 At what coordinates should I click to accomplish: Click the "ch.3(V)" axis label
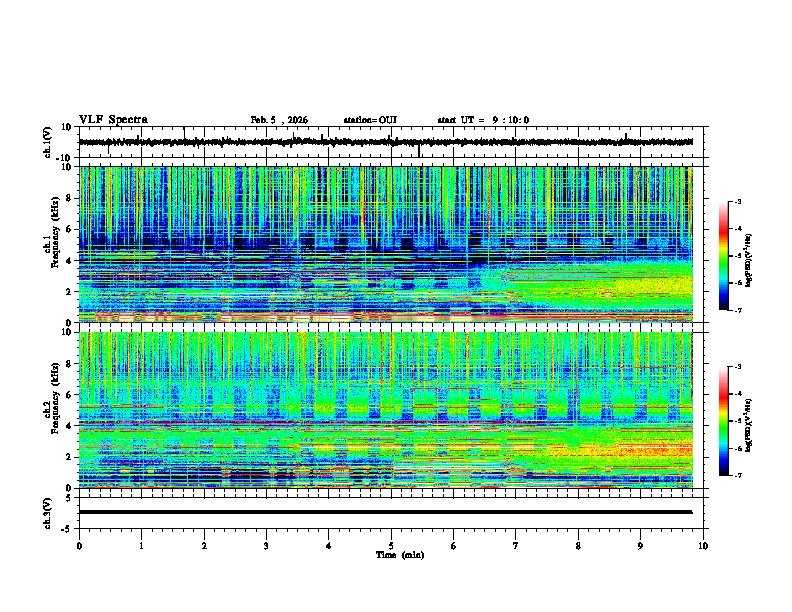[48, 514]
